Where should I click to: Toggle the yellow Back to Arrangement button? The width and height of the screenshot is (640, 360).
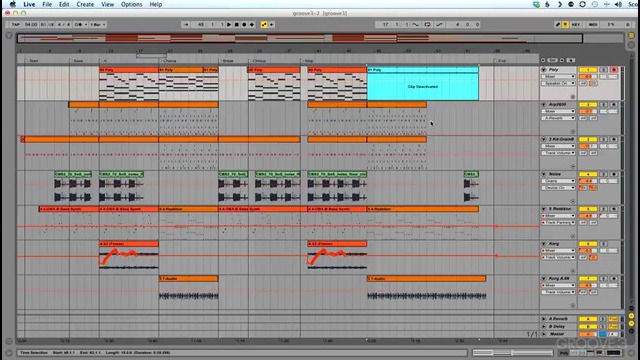(264, 24)
